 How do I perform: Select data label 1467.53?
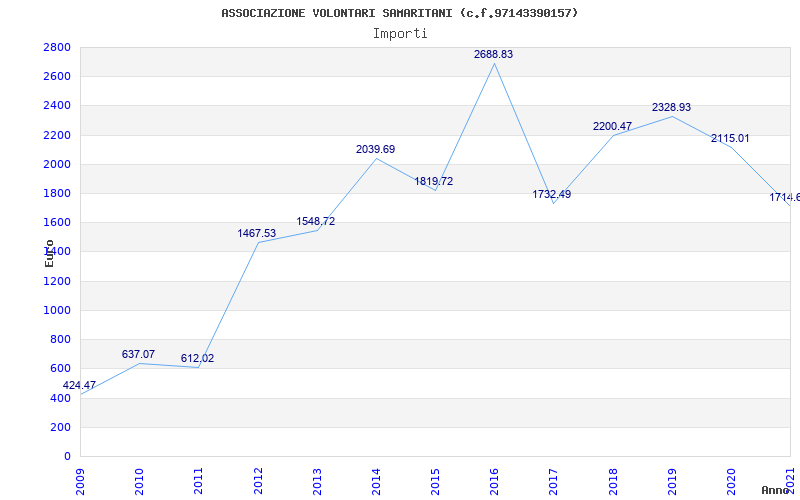click(x=257, y=233)
